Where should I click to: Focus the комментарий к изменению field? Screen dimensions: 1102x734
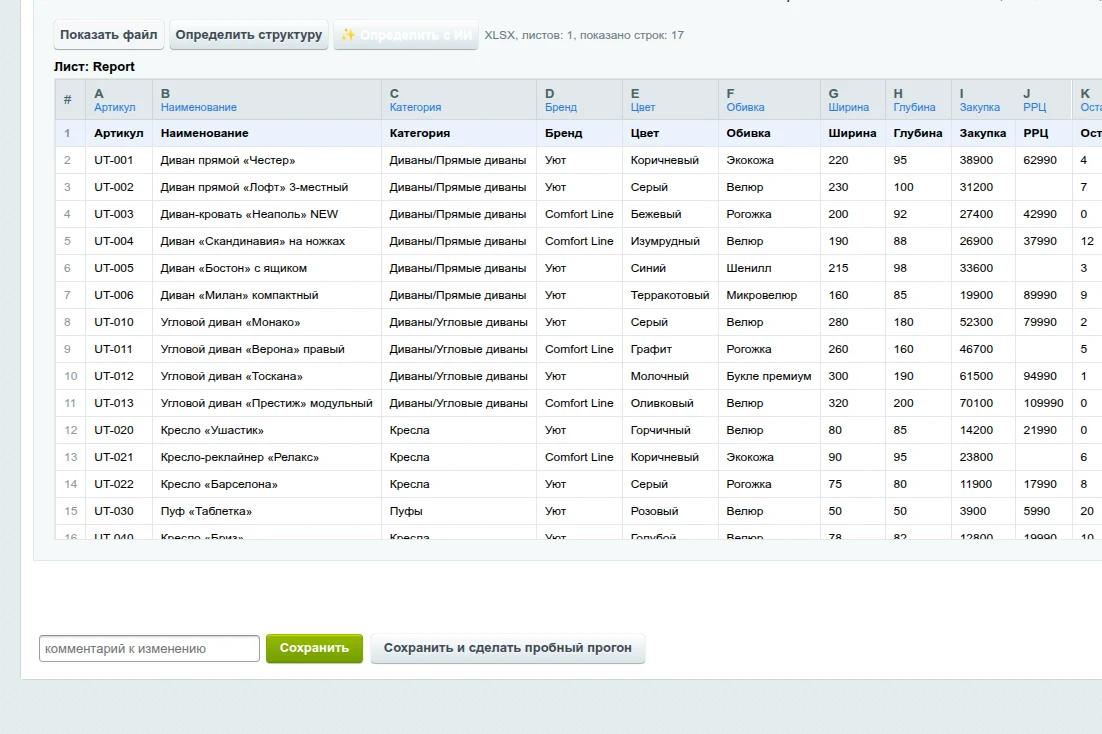pyautogui.click(x=149, y=648)
